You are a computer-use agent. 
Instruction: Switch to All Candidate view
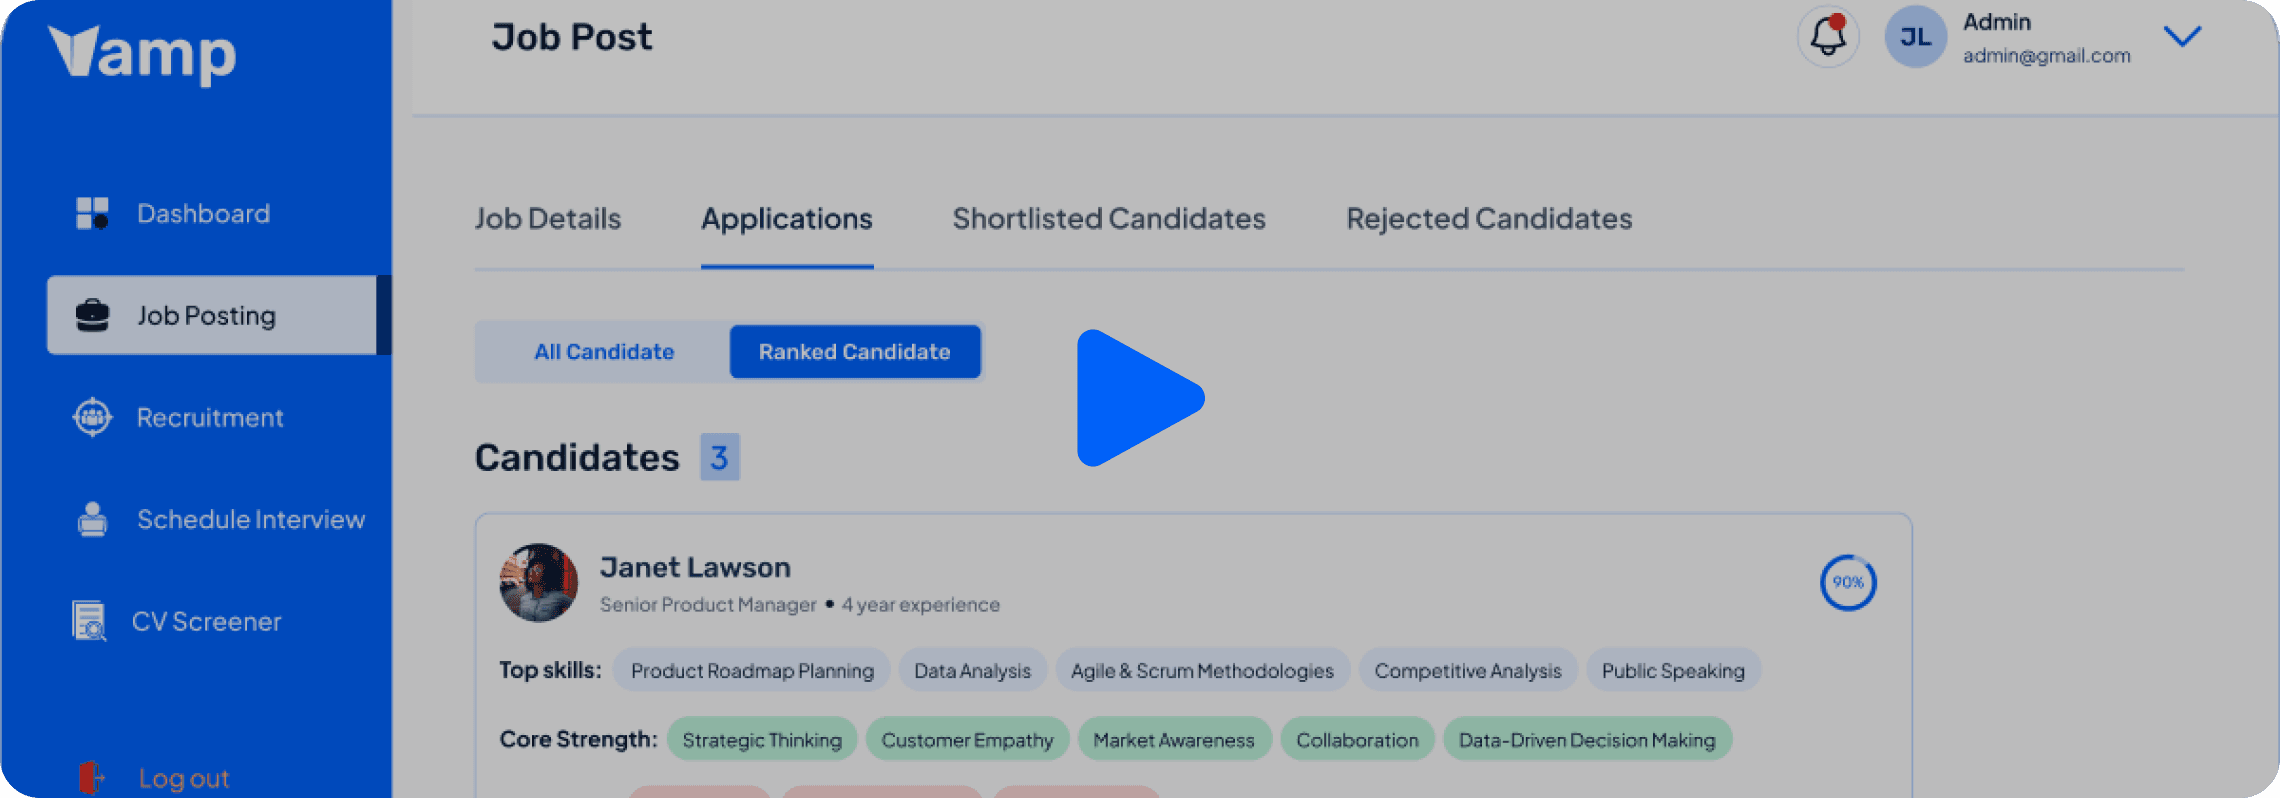coord(604,352)
